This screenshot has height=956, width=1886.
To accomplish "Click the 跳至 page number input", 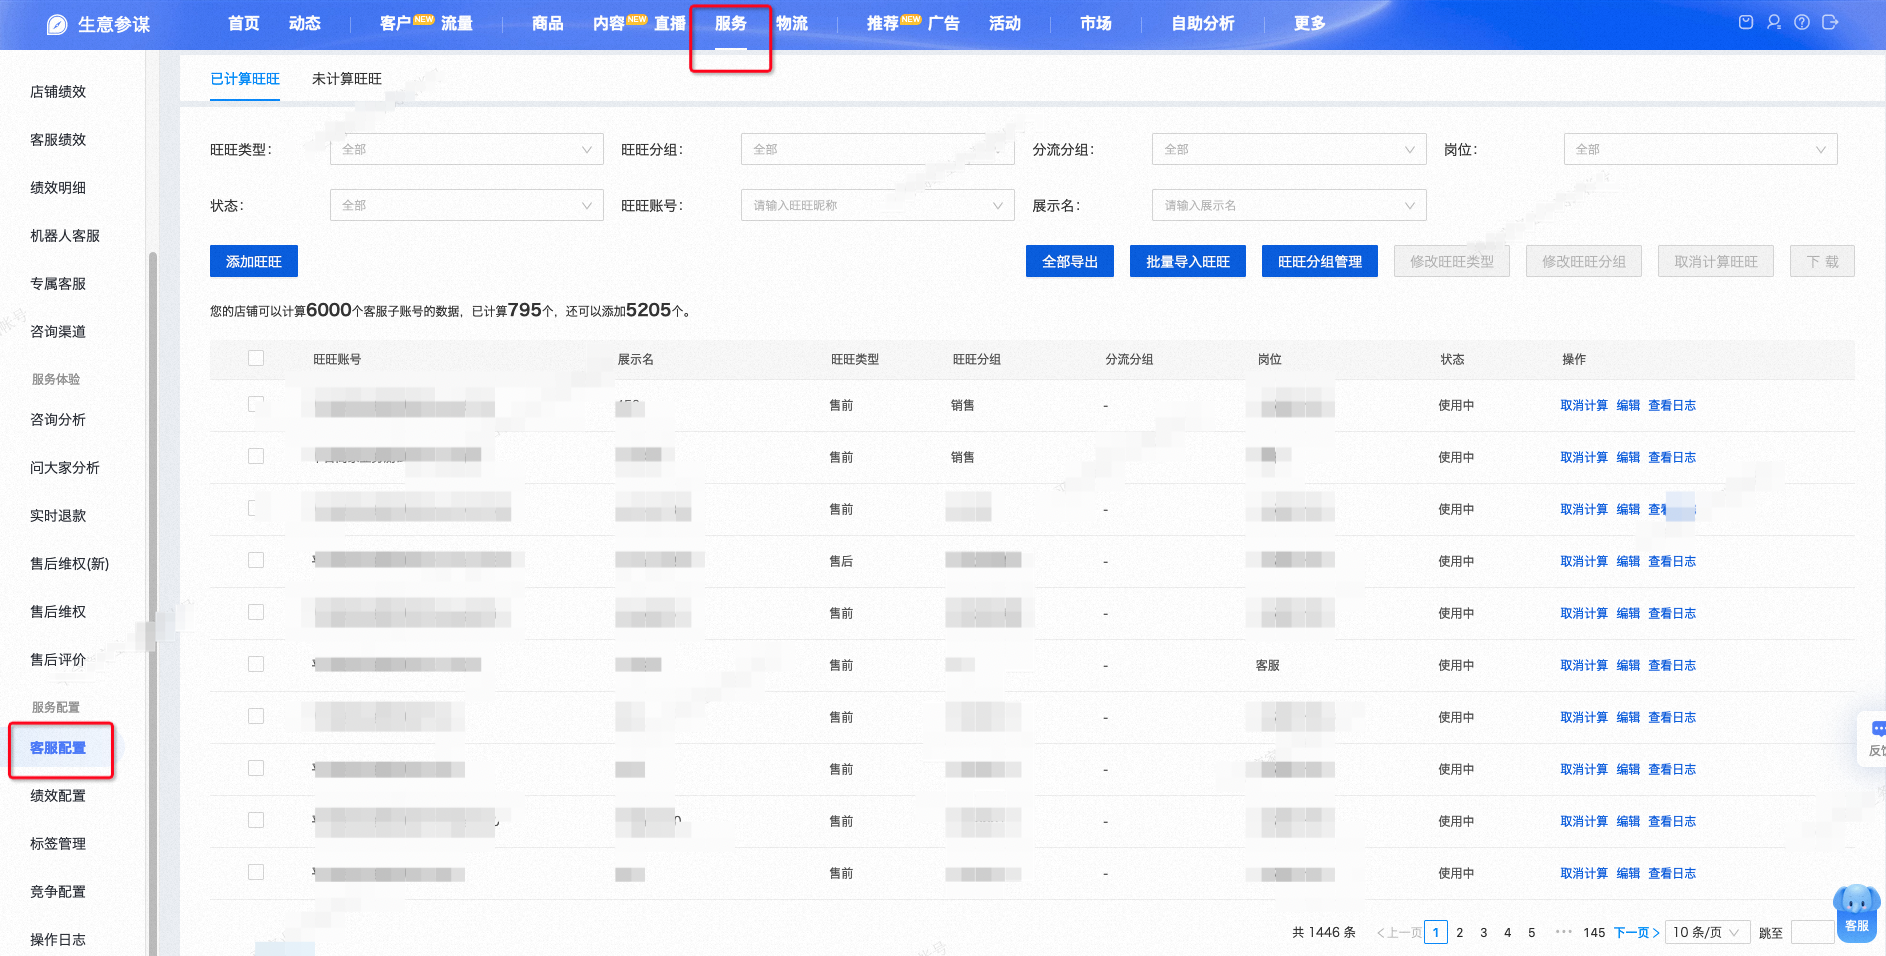I will (1812, 932).
